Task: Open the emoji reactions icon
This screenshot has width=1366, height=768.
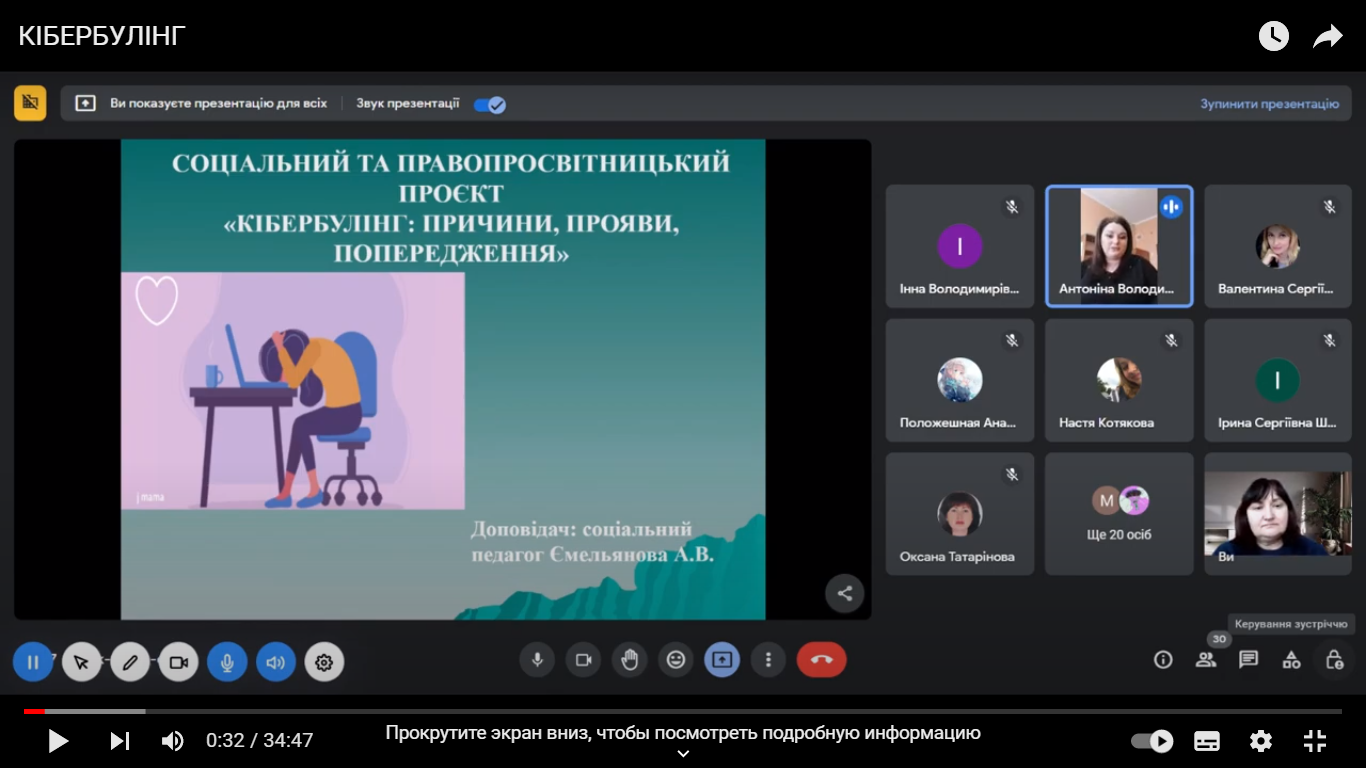Action: (x=676, y=660)
